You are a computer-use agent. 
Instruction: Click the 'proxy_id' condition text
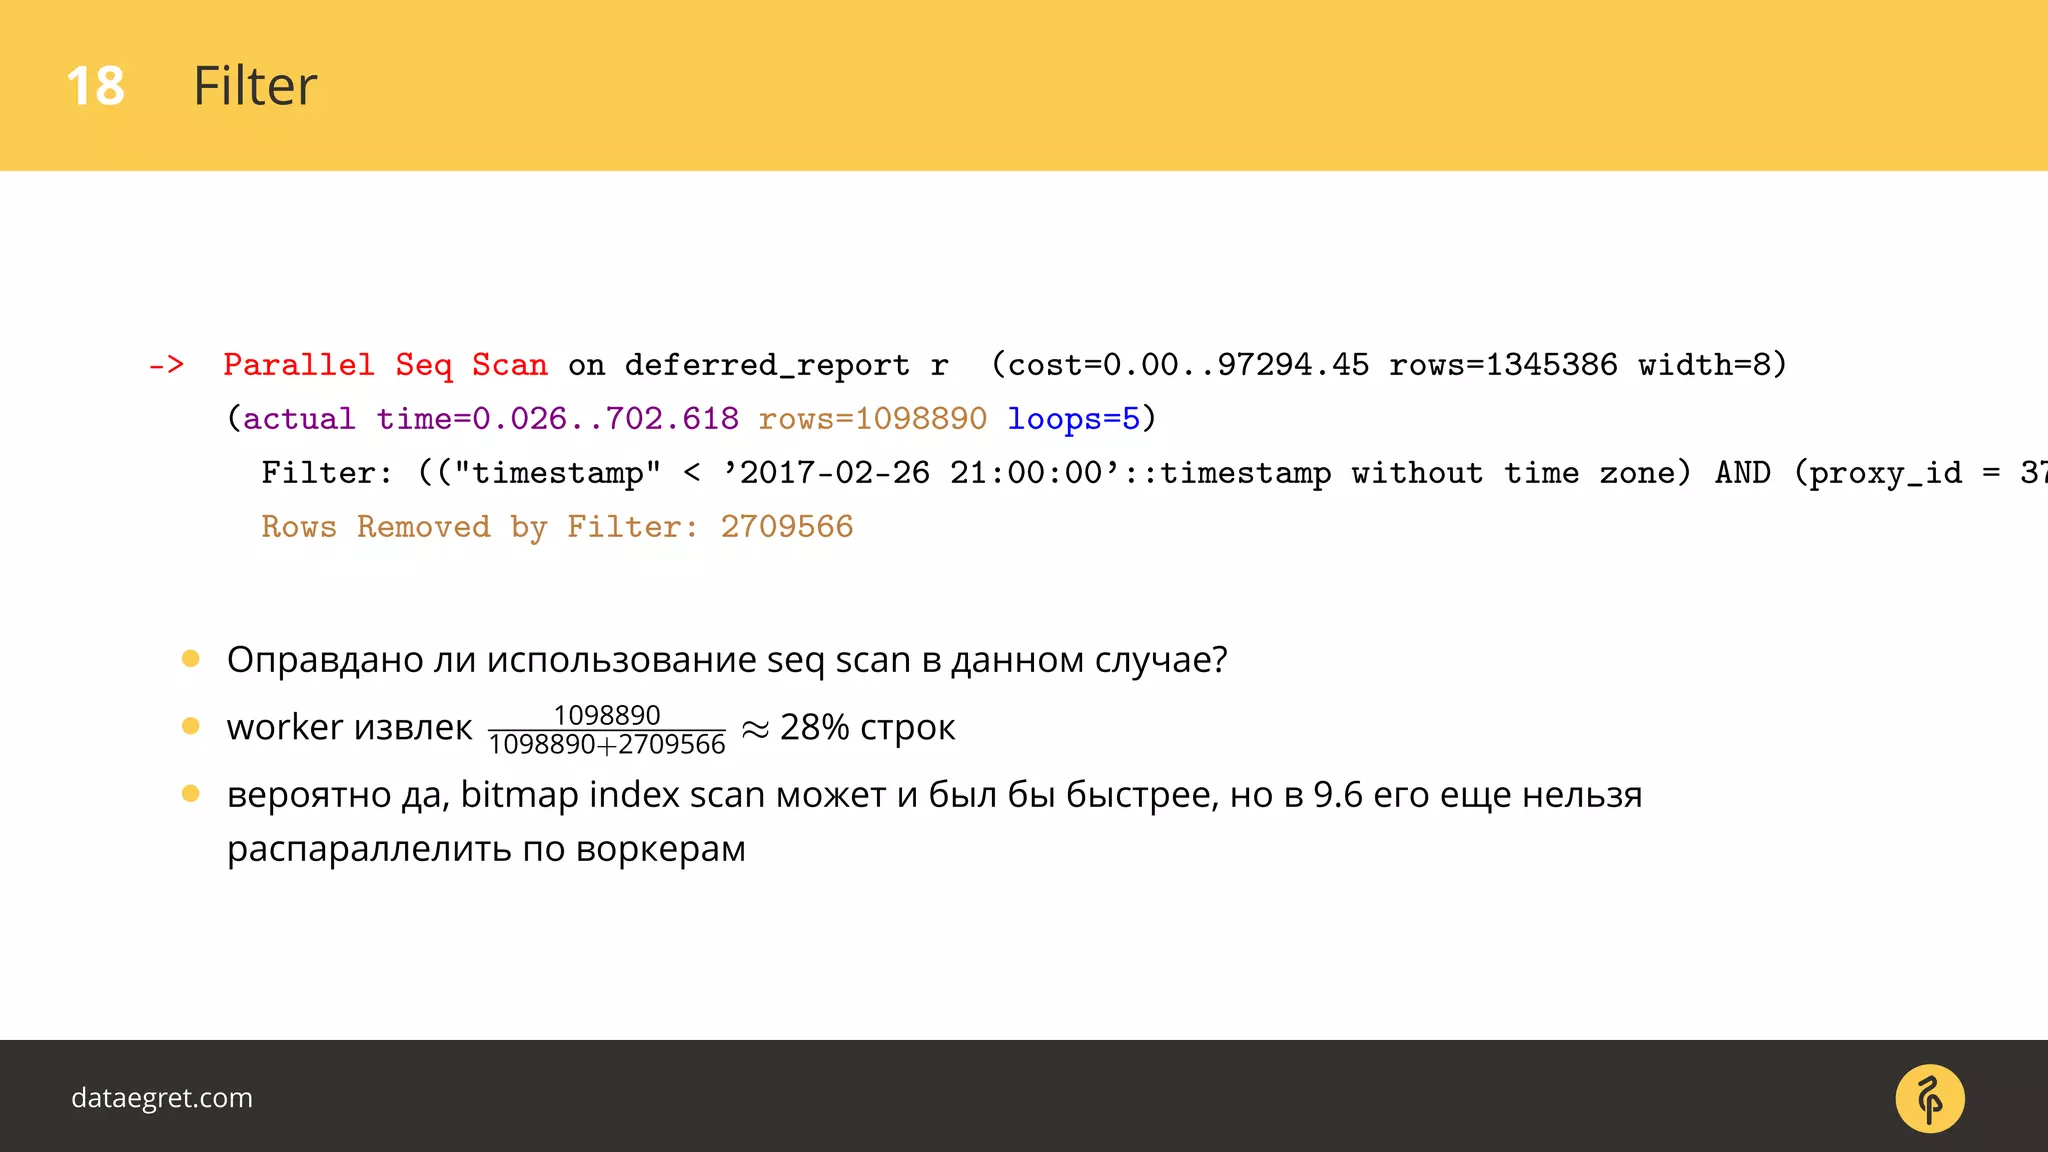1886,474
